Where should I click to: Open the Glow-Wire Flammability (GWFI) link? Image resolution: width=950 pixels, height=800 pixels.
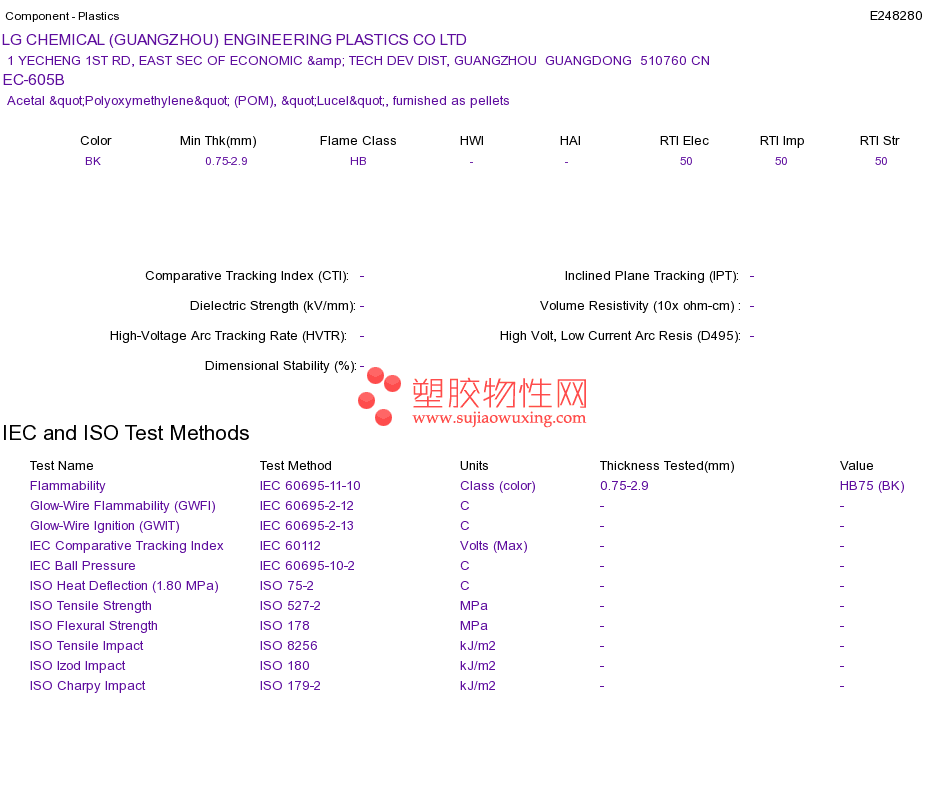click(123, 505)
